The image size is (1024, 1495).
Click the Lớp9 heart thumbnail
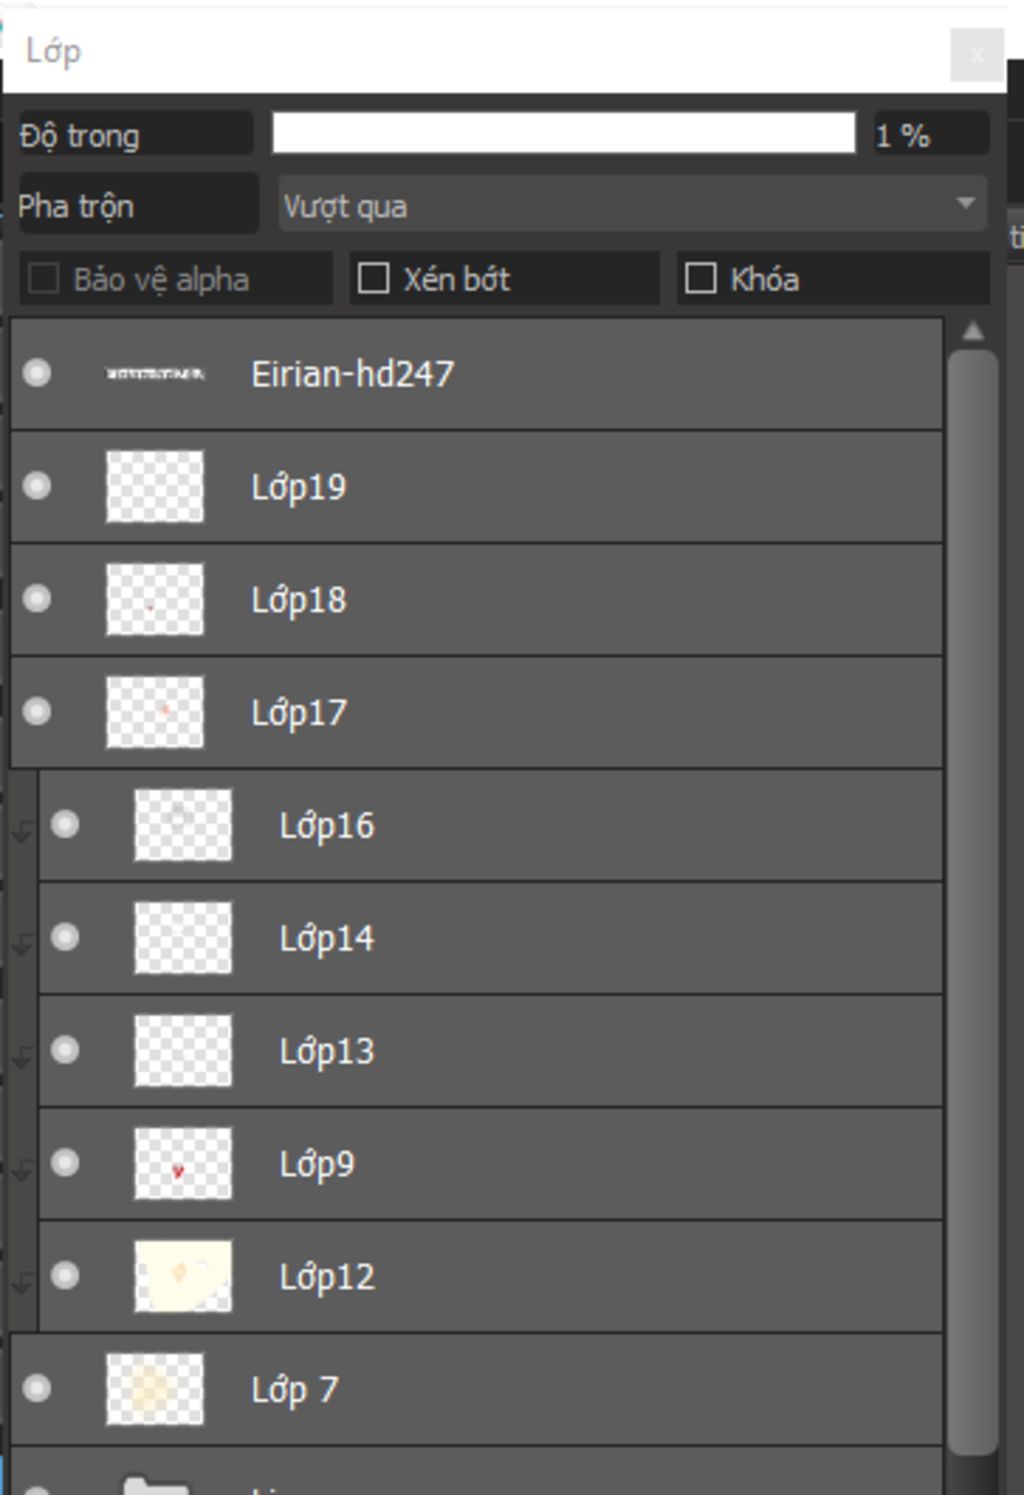tap(183, 1164)
